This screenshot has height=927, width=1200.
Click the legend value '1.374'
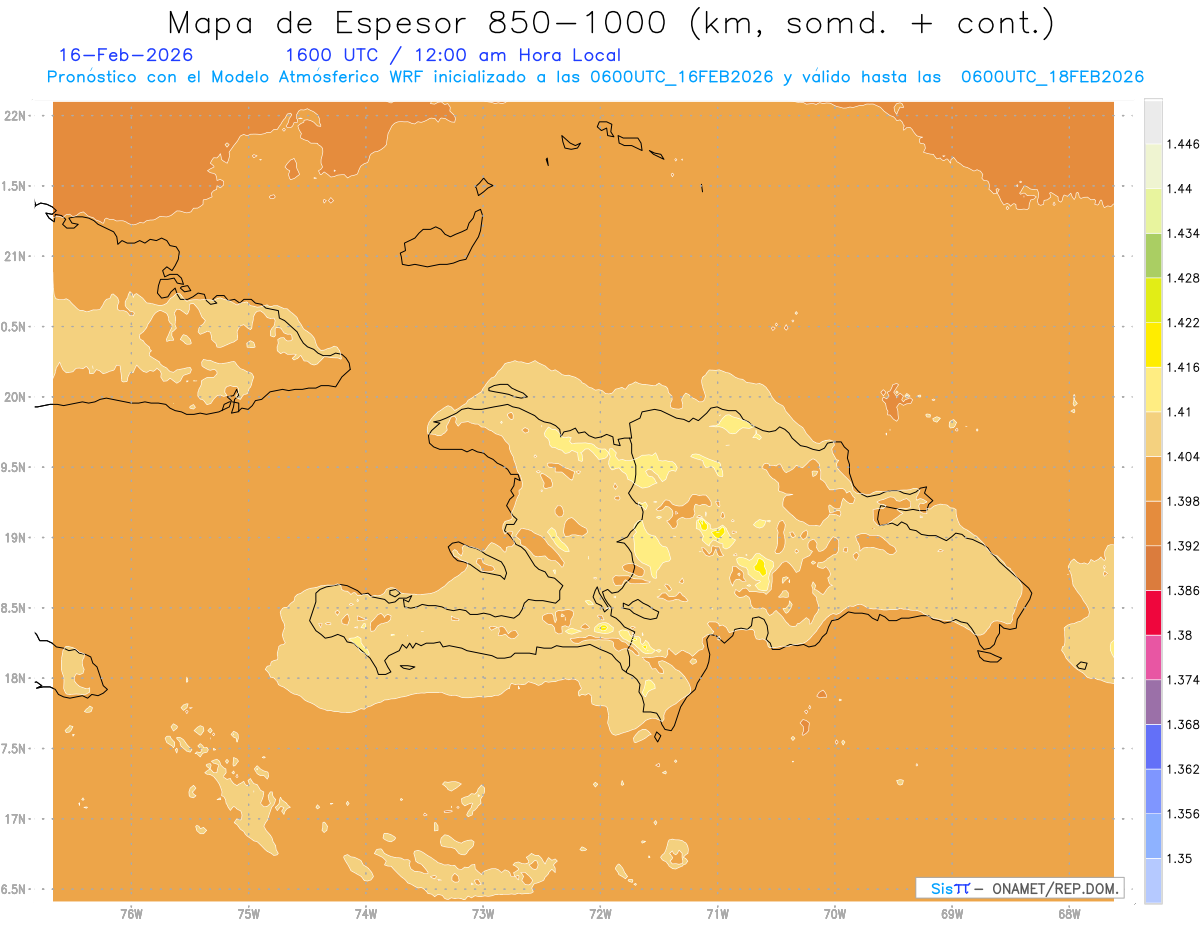1182,680
